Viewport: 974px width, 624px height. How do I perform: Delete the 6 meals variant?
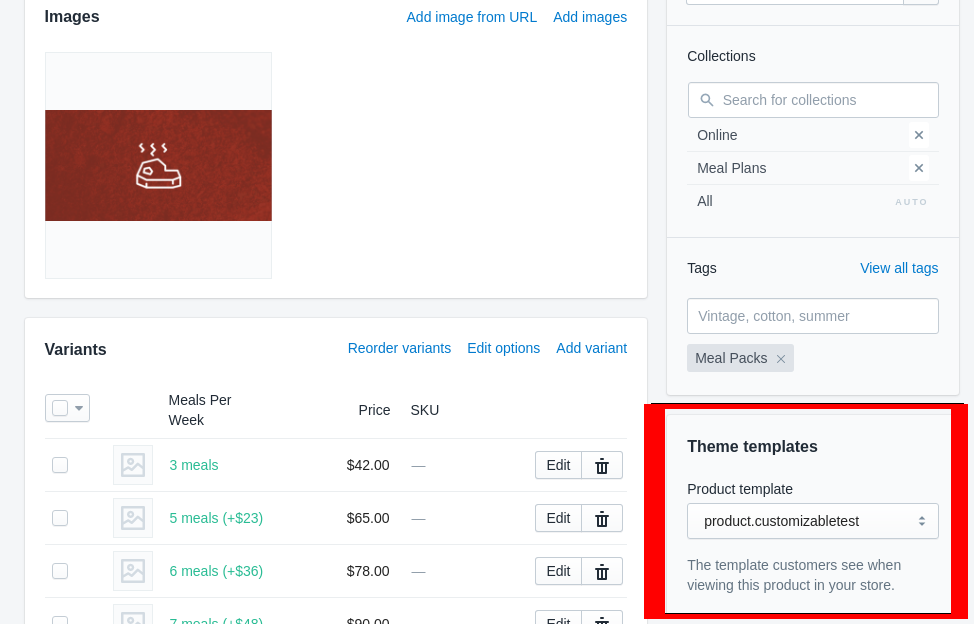pos(601,571)
